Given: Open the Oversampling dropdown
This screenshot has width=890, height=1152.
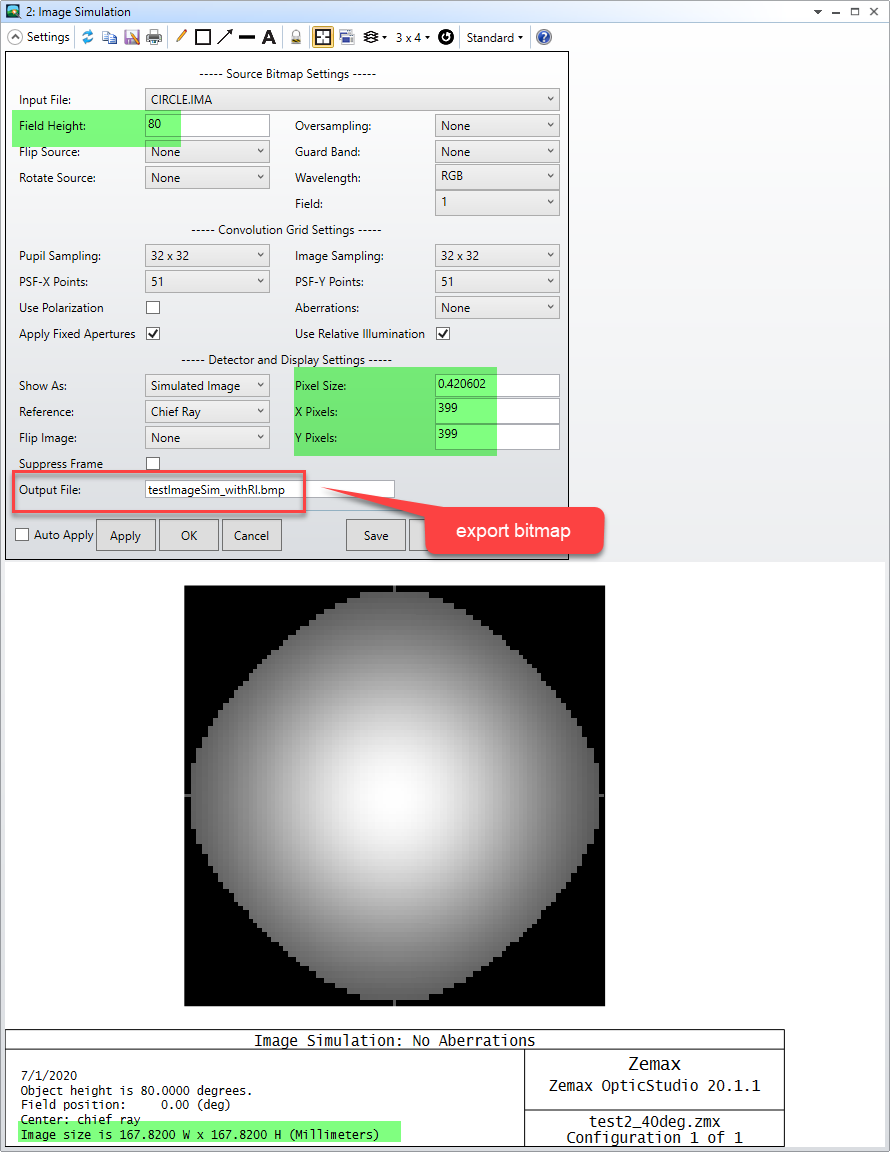Looking at the screenshot, I should (x=497, y=126).
